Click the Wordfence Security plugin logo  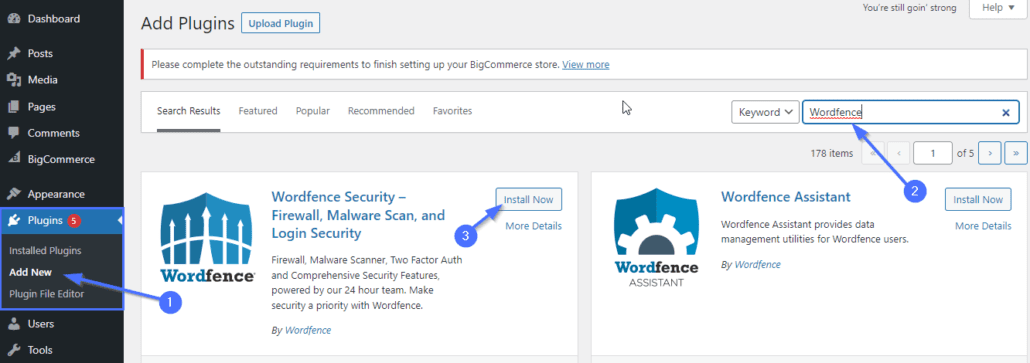(208, 237)
